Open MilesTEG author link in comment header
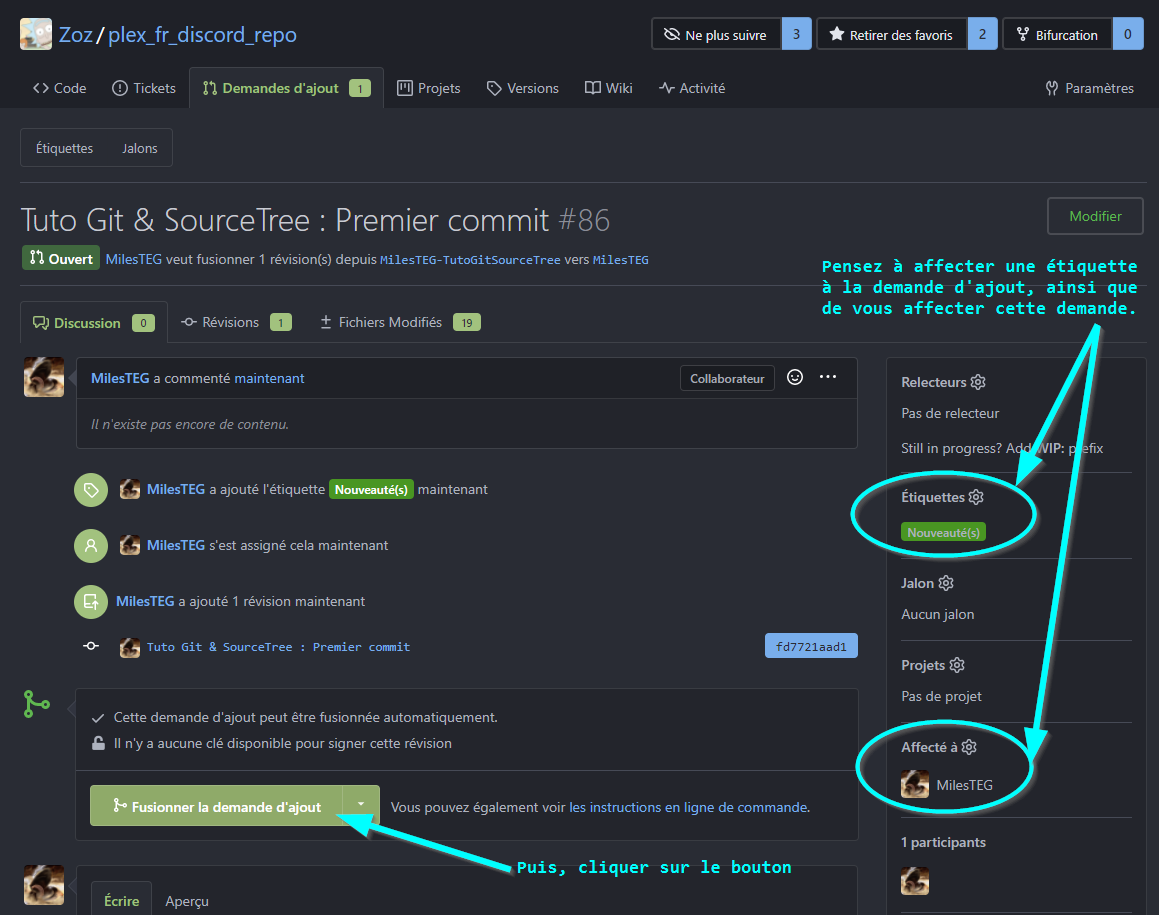Screen dimensions: 1159x915 click(120, 378)
